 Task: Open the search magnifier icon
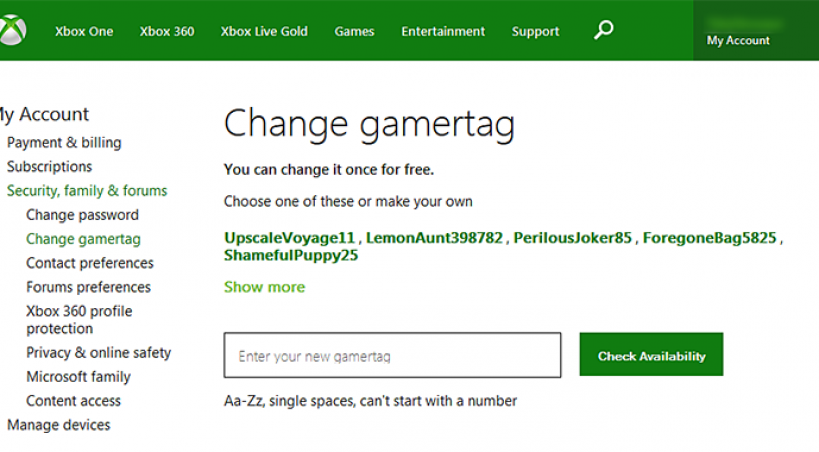603,30
